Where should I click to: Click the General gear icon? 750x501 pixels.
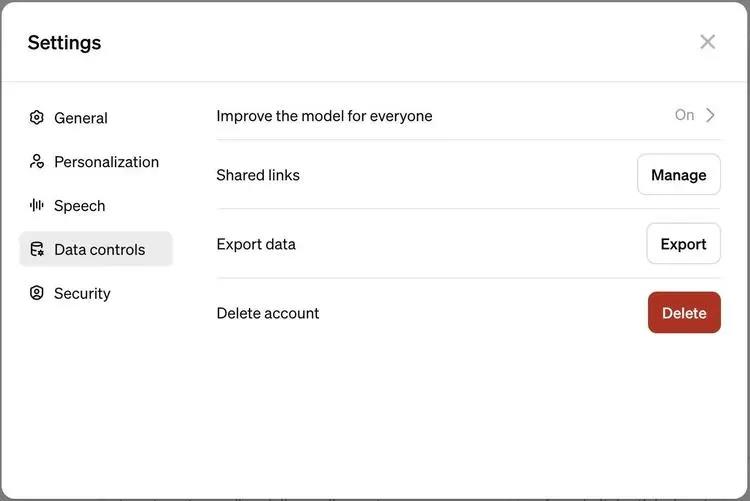(37, 118)
